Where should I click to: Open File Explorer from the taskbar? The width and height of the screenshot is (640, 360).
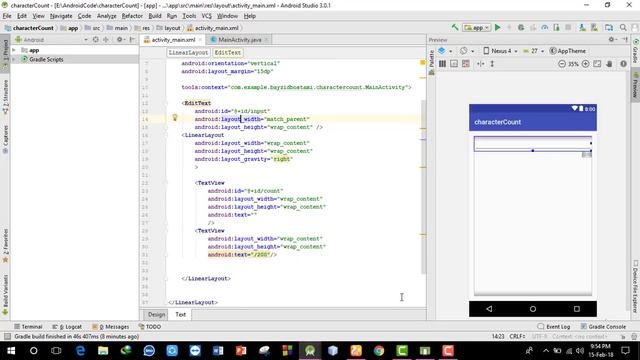[103, 350]
